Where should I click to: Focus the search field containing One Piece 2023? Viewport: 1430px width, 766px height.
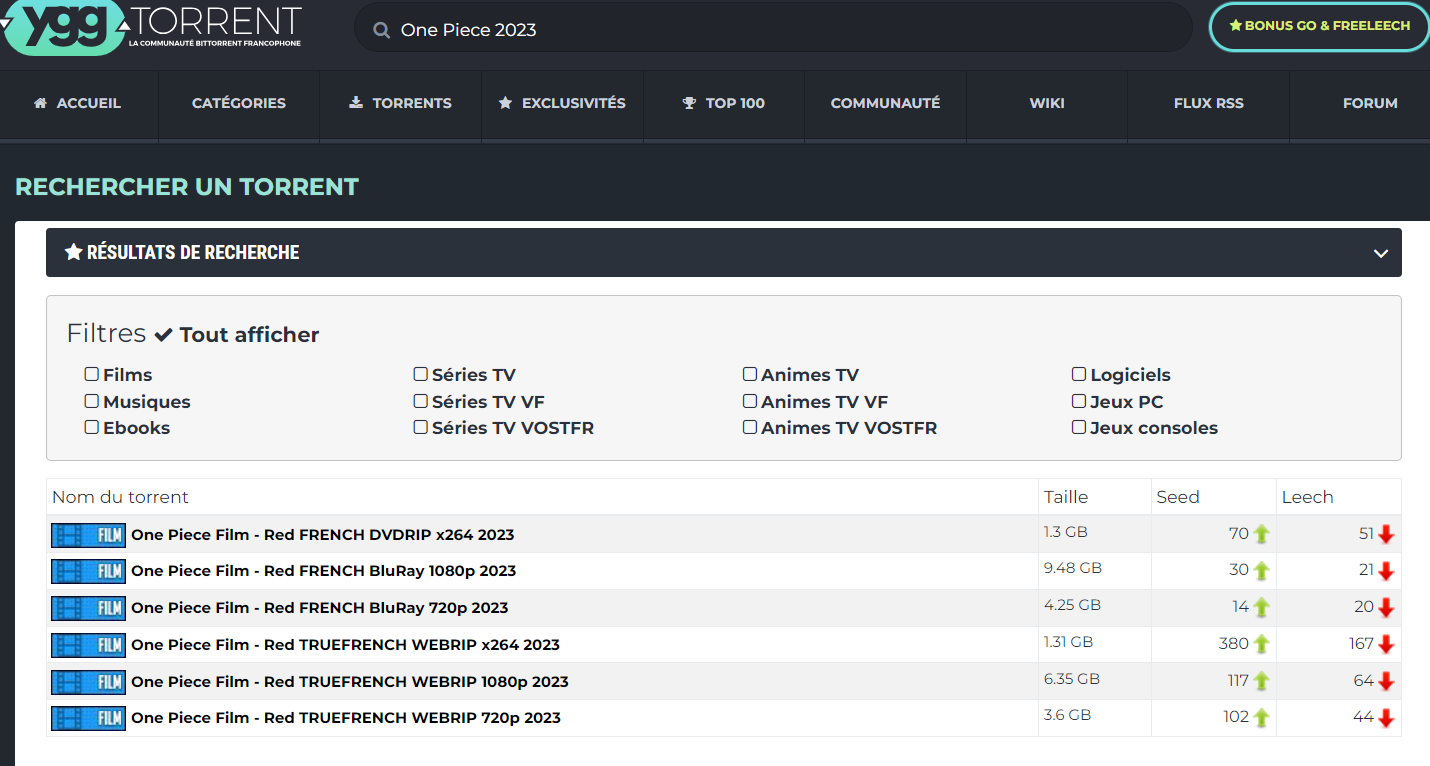pyautogui.click(x=780, y=30)
